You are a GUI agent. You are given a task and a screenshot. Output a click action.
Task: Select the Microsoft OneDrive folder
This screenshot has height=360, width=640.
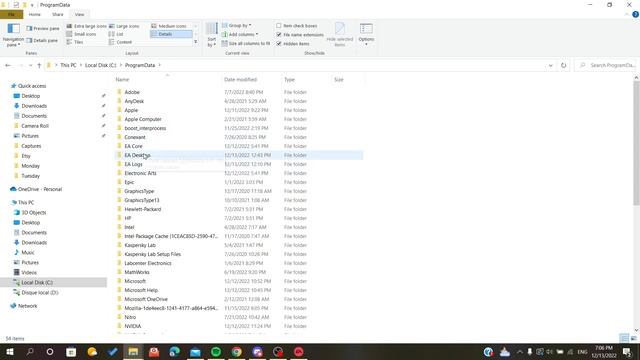point(146,299)
